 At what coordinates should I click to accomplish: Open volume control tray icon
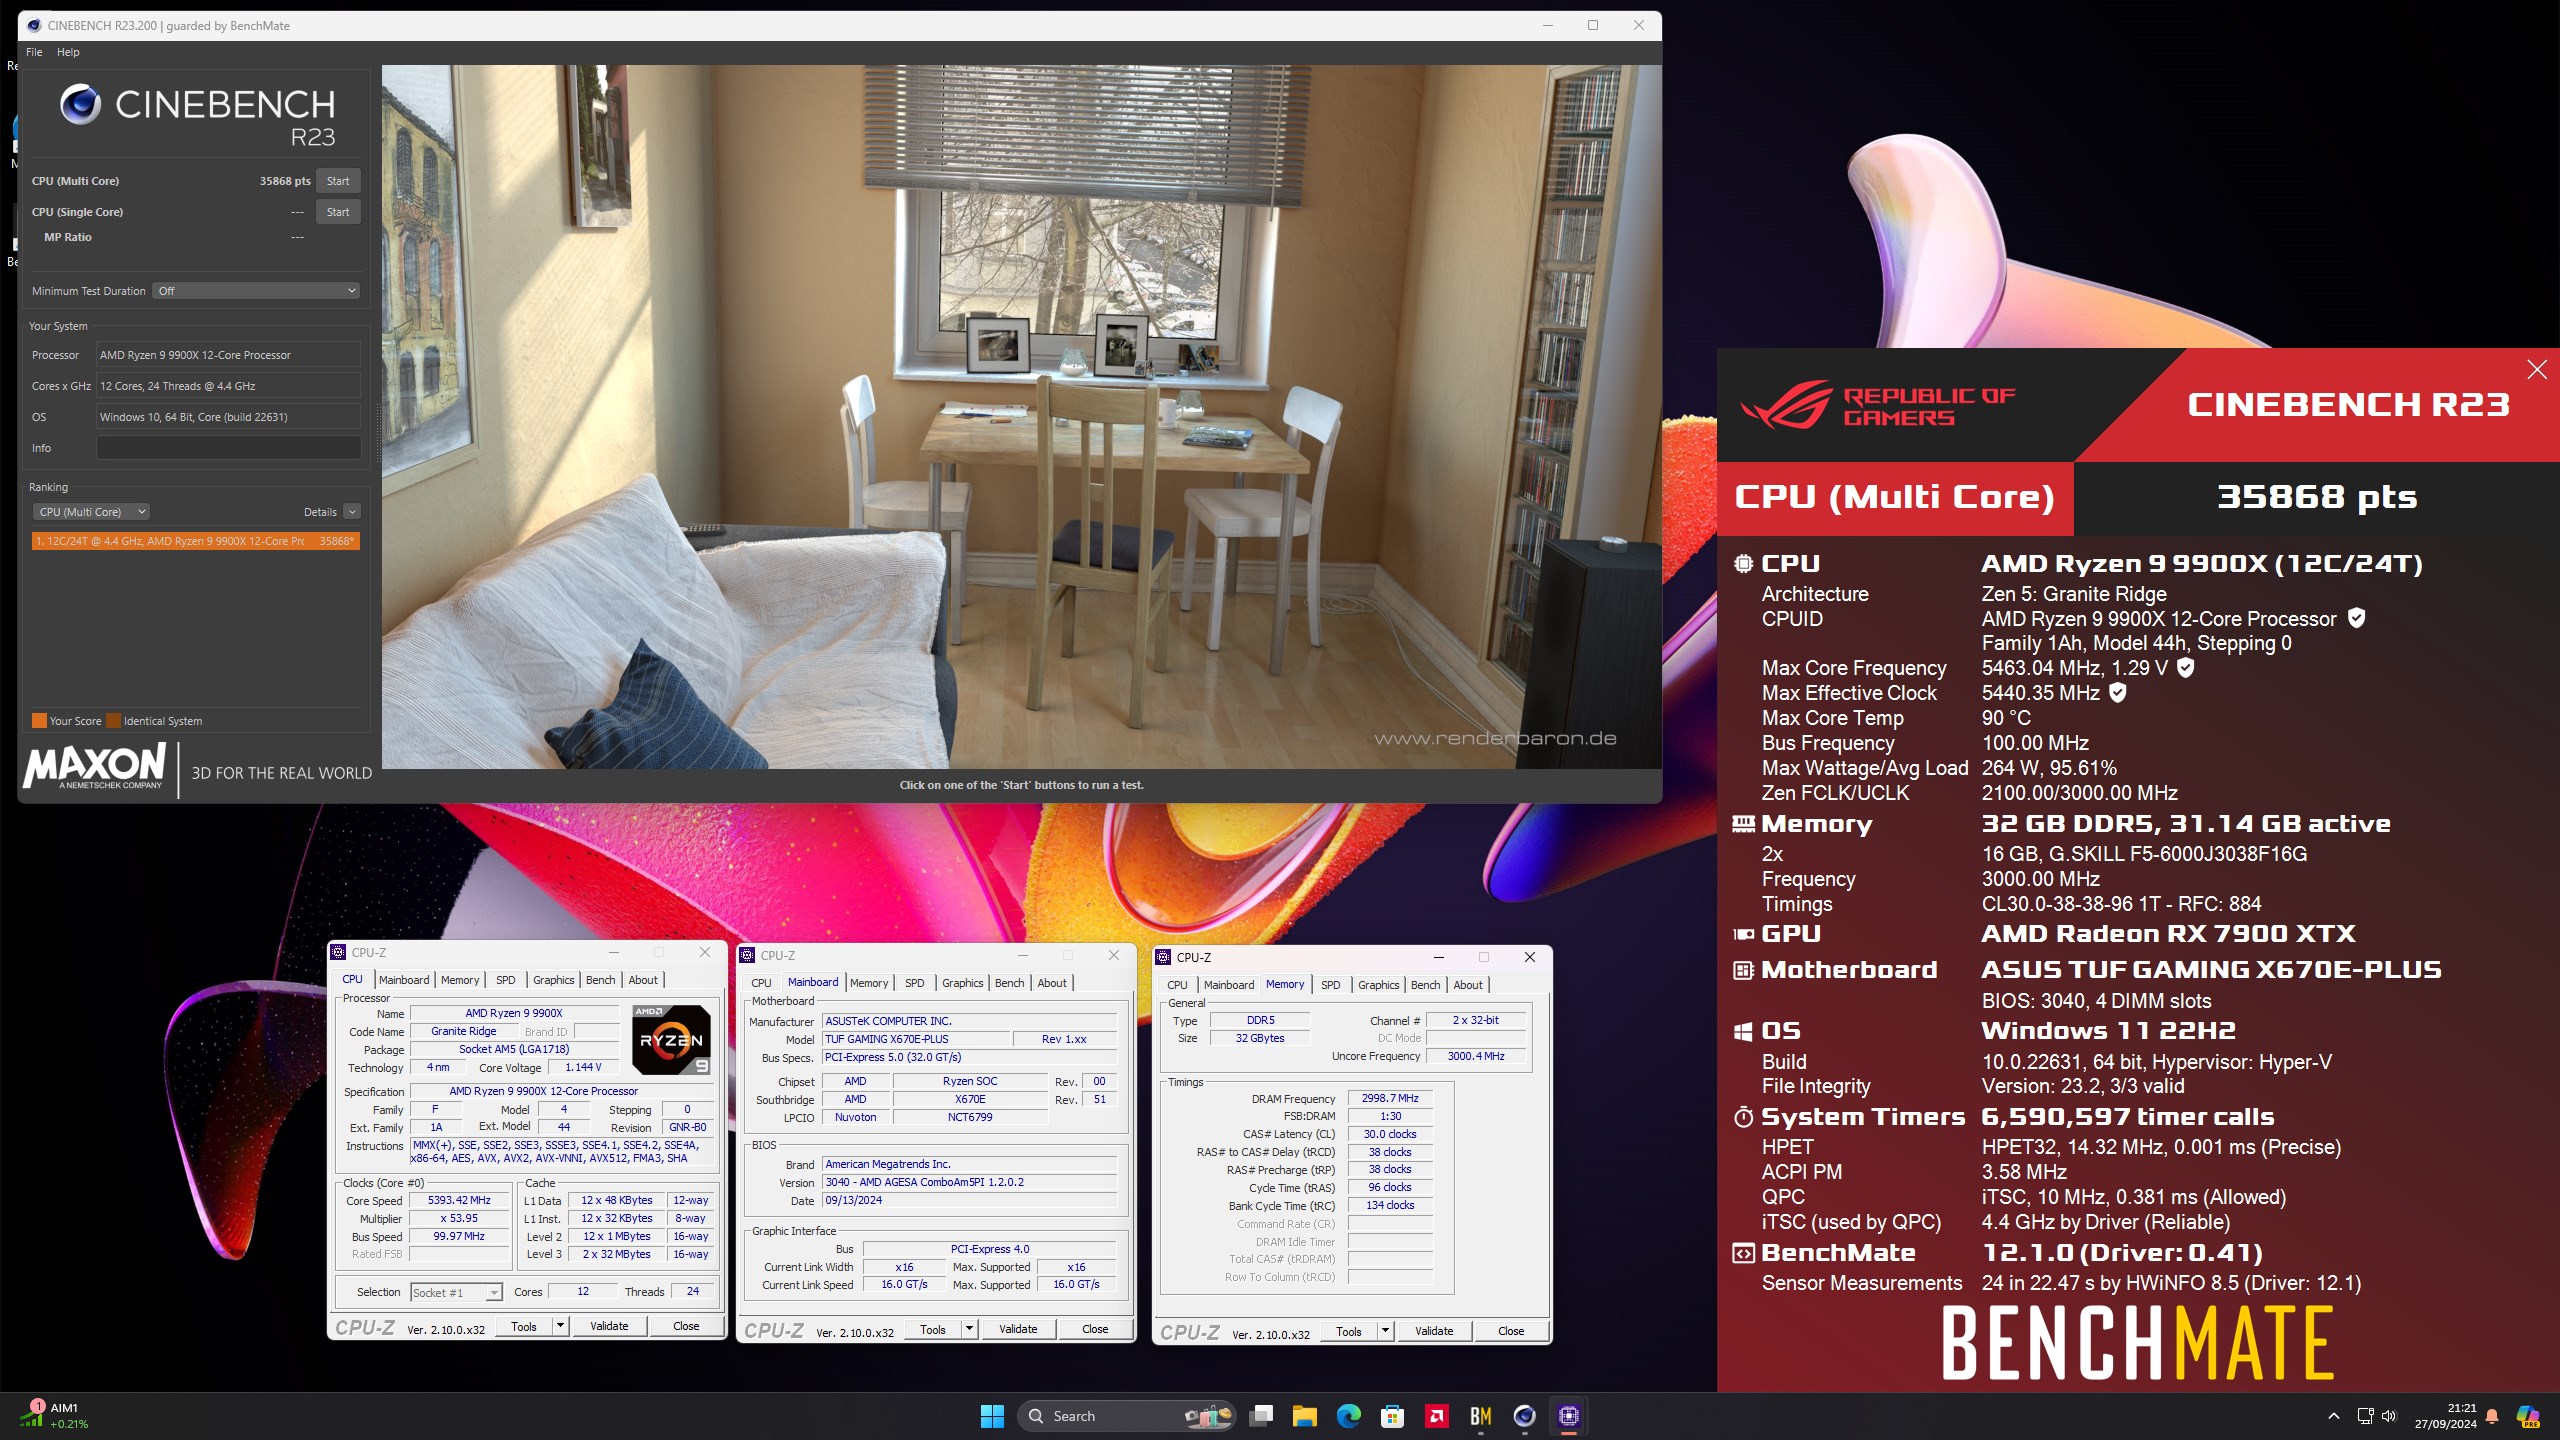[x=2389, y=1416]
